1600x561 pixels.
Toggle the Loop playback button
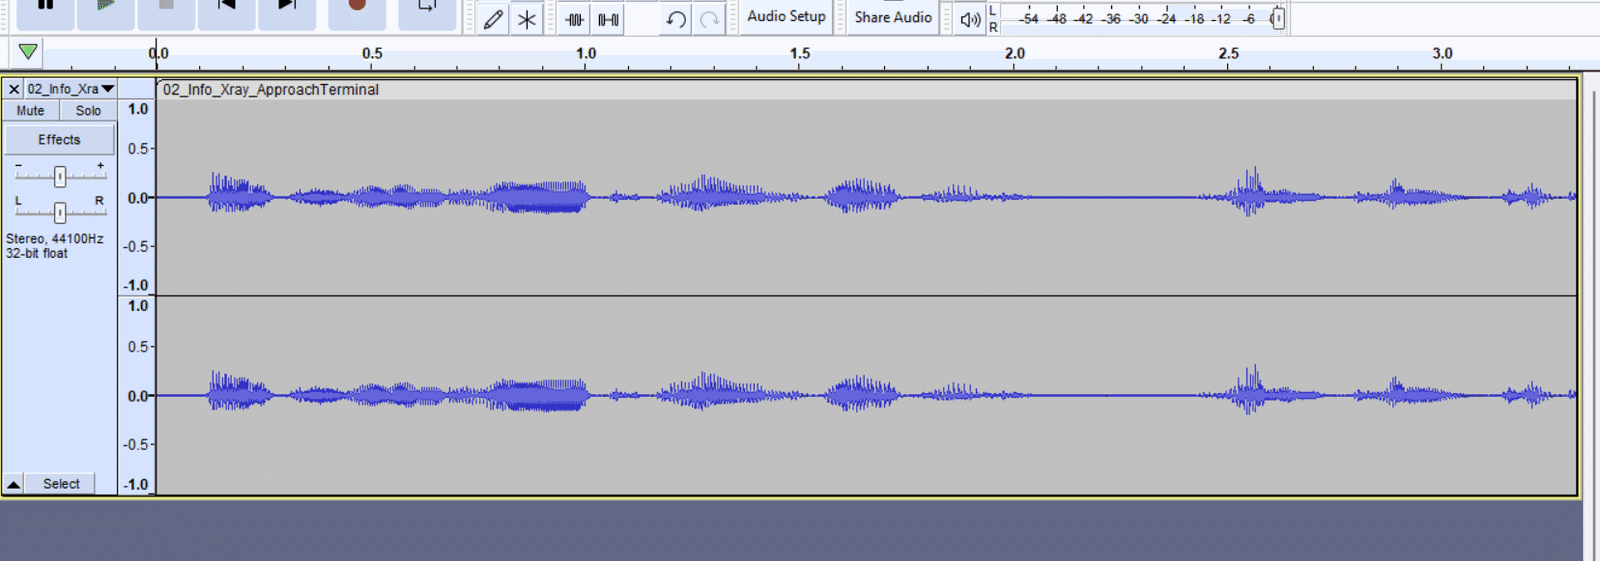click(427, 8)
